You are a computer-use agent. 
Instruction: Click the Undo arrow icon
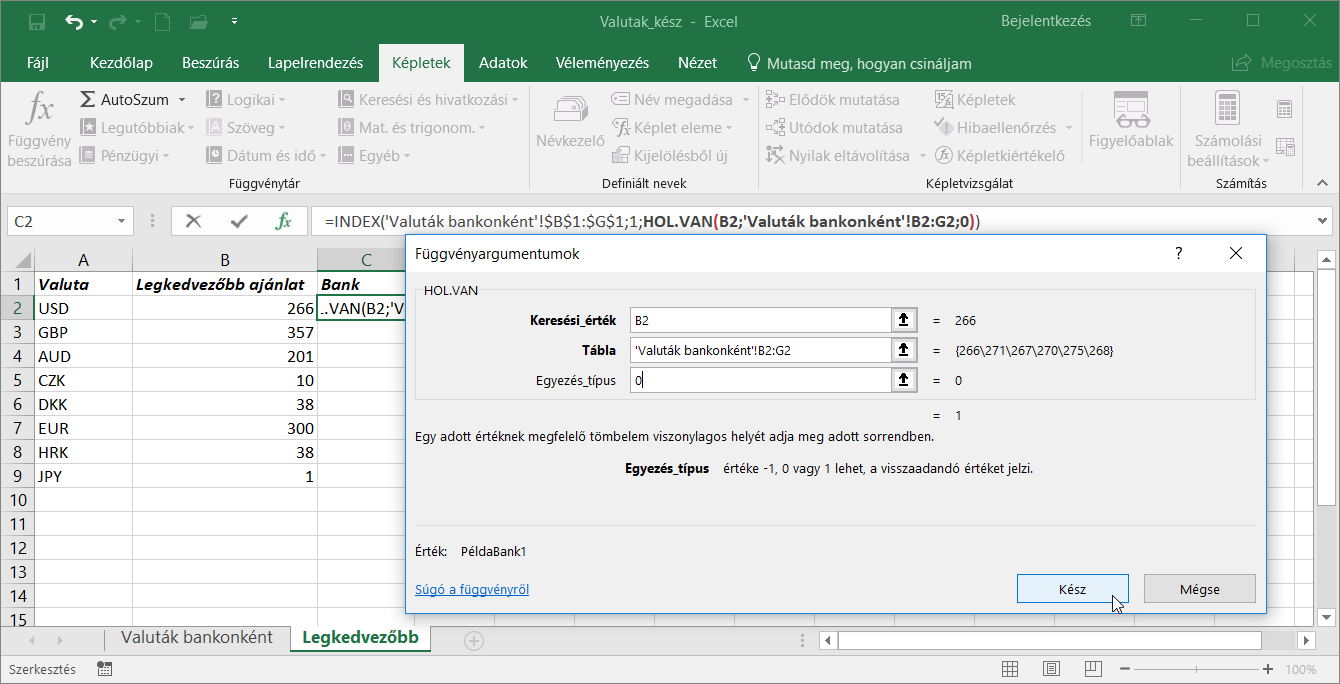(x=74, y=21)
